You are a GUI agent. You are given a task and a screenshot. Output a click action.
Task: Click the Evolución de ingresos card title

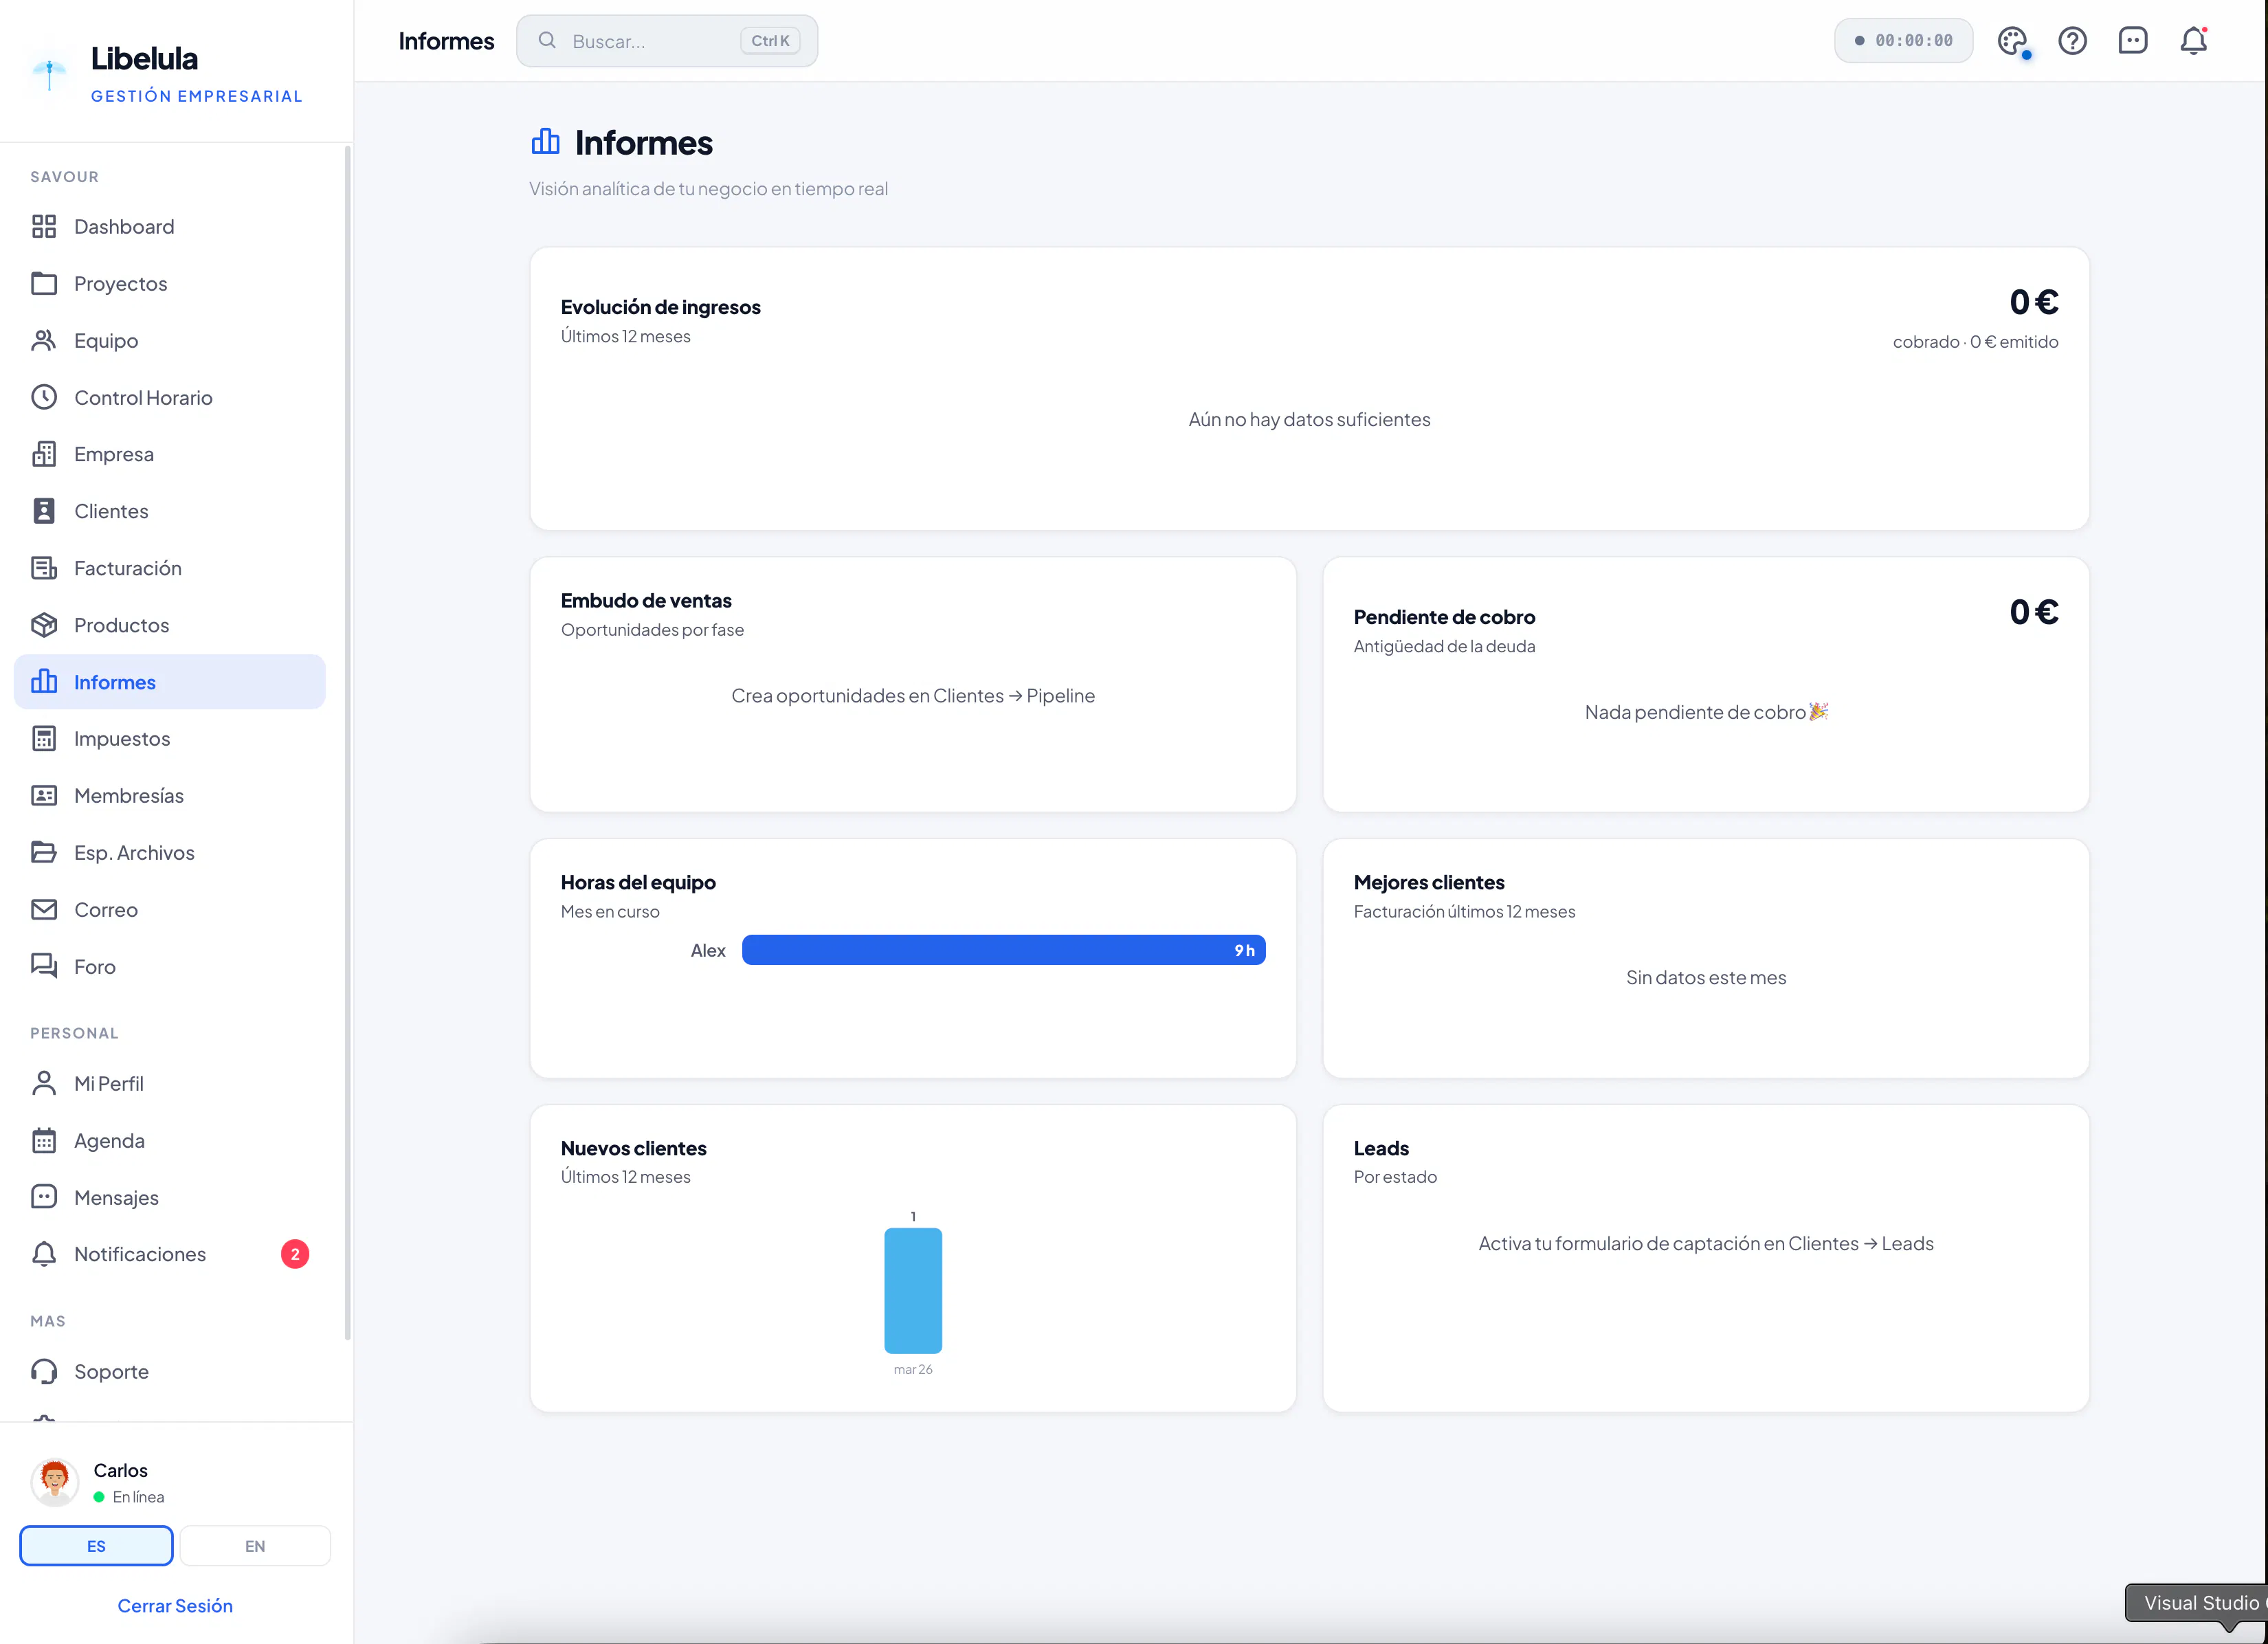(660, 307)
